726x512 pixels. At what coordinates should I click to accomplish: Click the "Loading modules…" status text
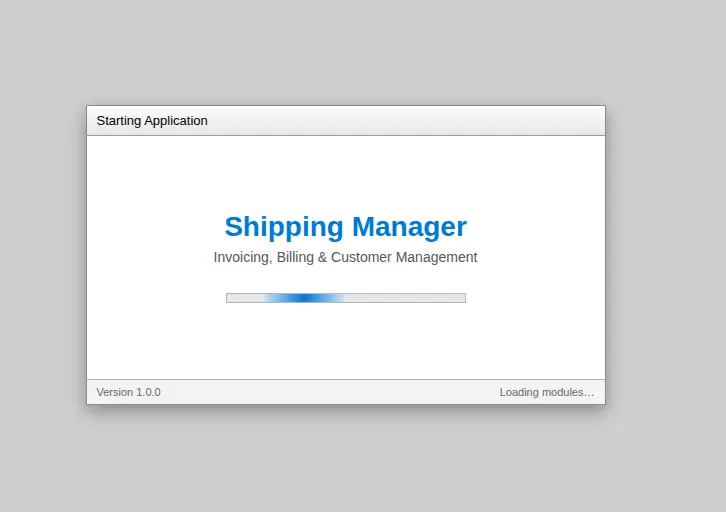coord(546,392)
